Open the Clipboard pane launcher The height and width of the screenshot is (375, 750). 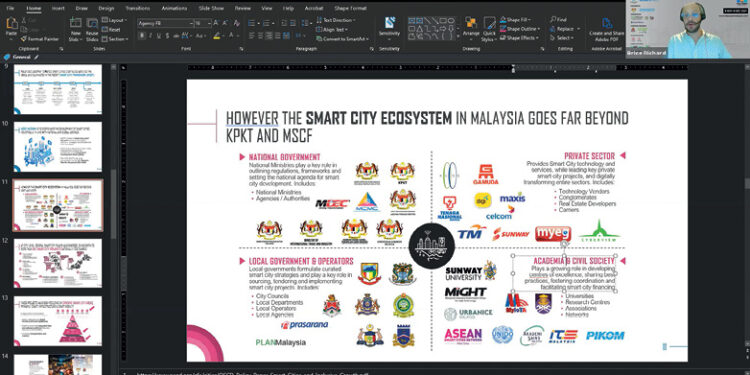pos(61,49)
